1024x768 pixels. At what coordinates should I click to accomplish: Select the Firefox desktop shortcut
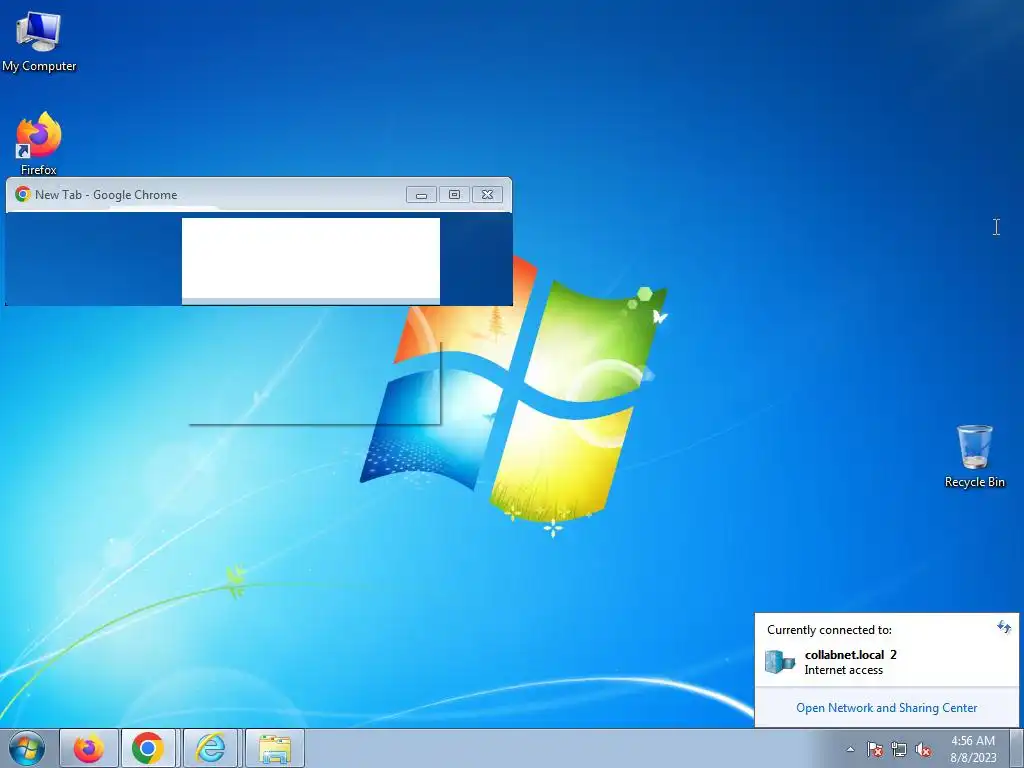click(x=39, y=144)
